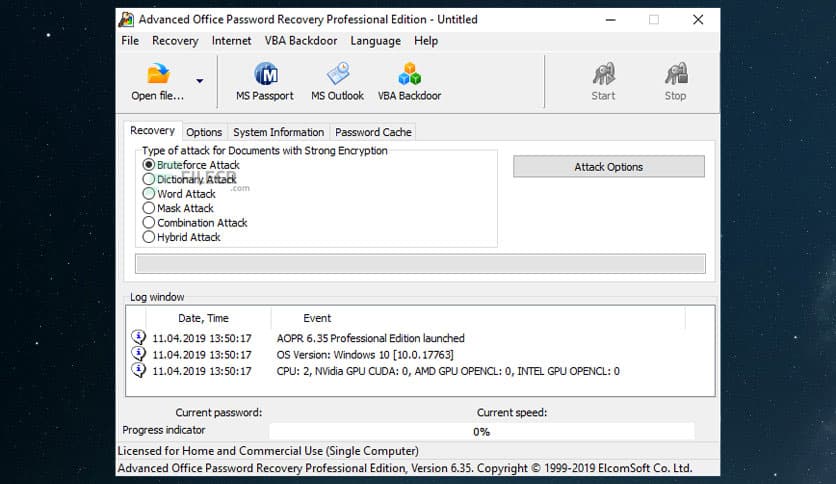Screen dimensions: 836x484
Task: Switch to the Options tab
Action: 204,132
